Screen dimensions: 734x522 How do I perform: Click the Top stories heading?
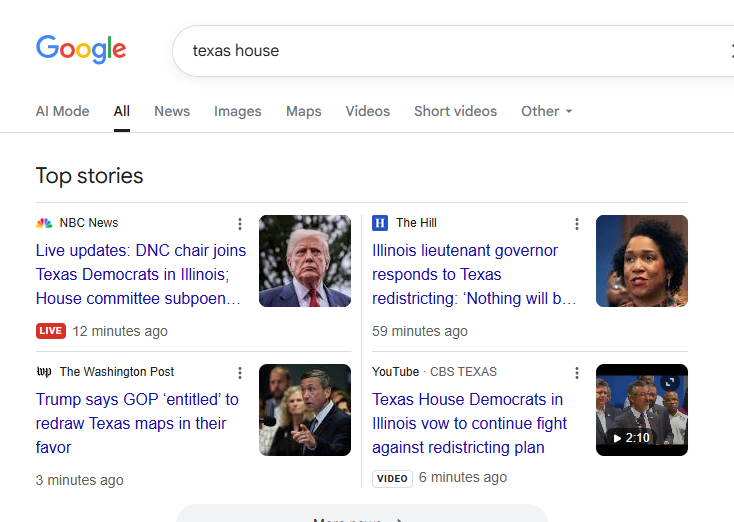click(x=89, y=176)
